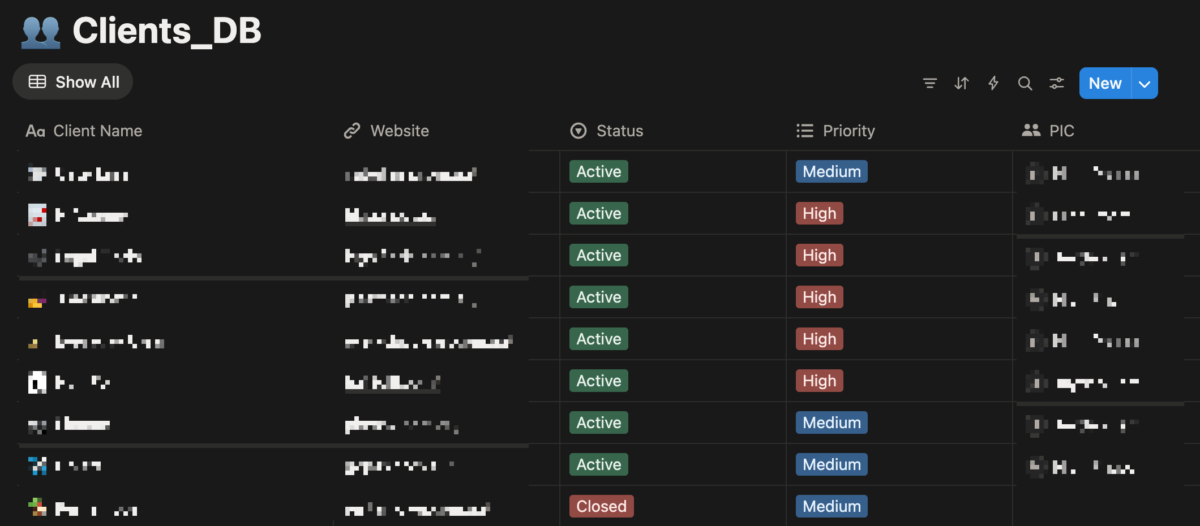1200x526 pixels.
Task: Select the second row's High priority tag
Action: point(819,214)
